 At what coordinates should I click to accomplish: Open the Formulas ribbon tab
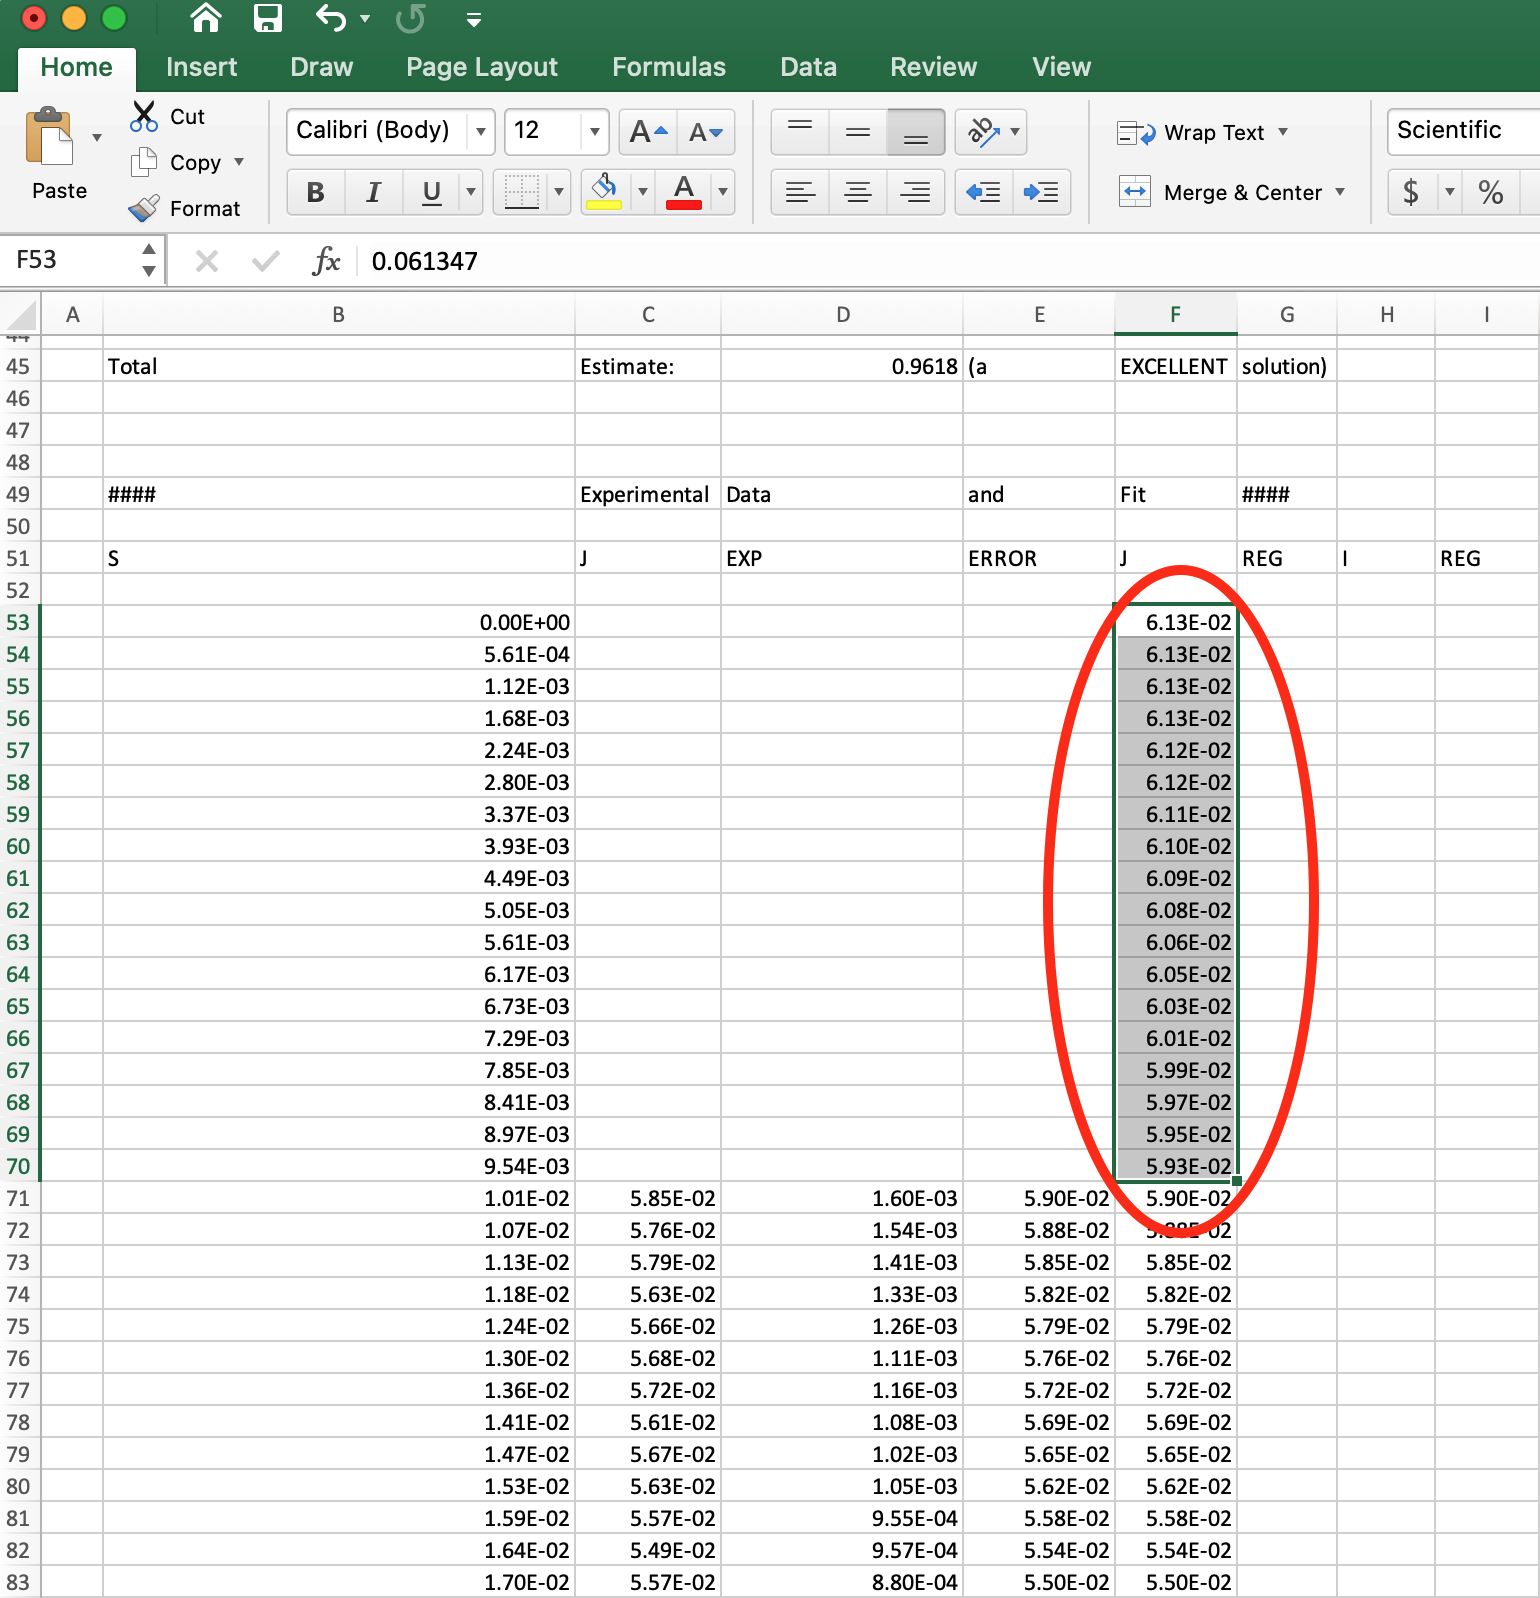(668, 67)
